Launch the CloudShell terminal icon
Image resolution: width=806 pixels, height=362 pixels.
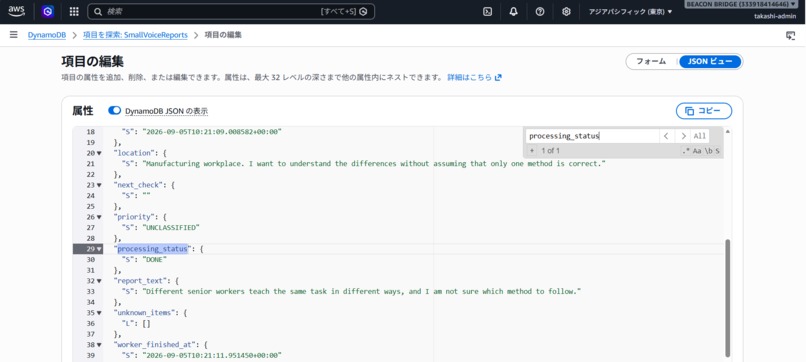(487, 12)
